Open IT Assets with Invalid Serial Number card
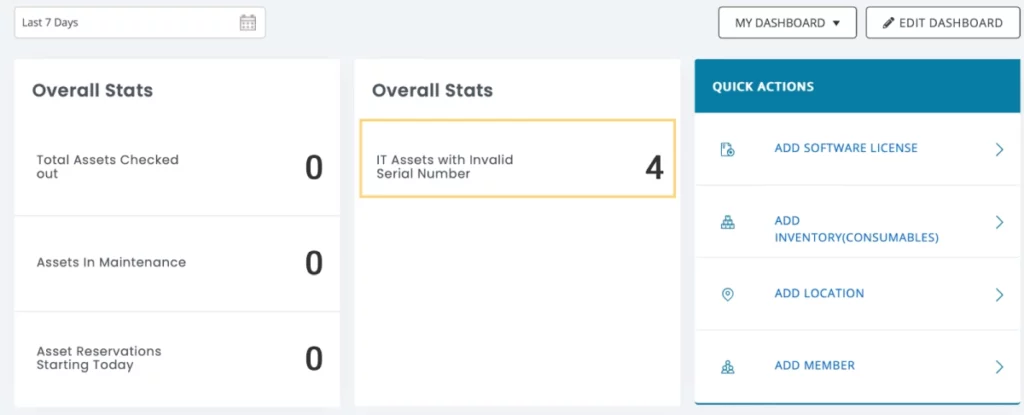Screen dimensions: 1024x415 pos(517,158)
